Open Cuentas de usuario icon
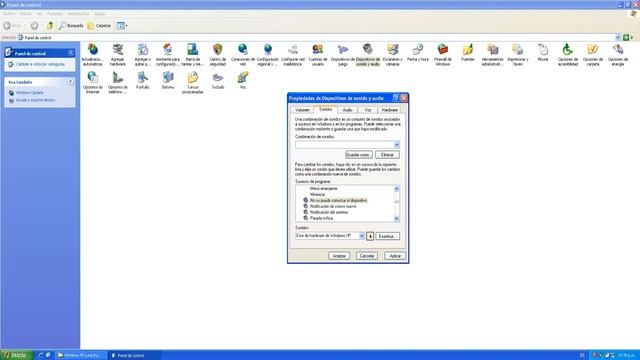The image size is (640, 360). point(318,54)
